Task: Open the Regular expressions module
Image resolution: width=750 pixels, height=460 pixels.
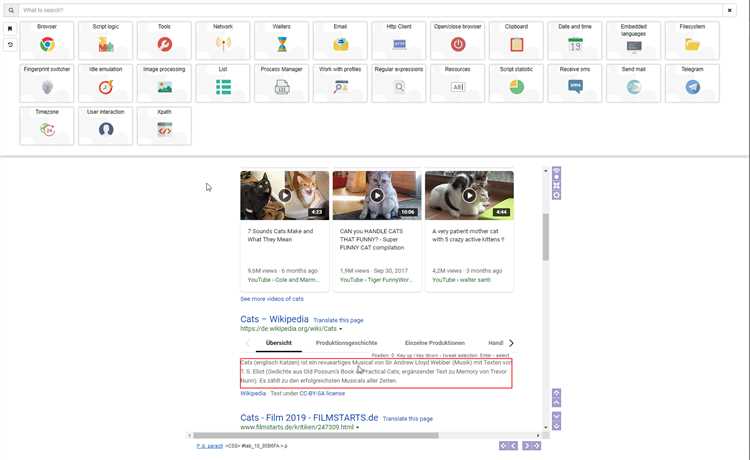Action: tap(399, 83)
